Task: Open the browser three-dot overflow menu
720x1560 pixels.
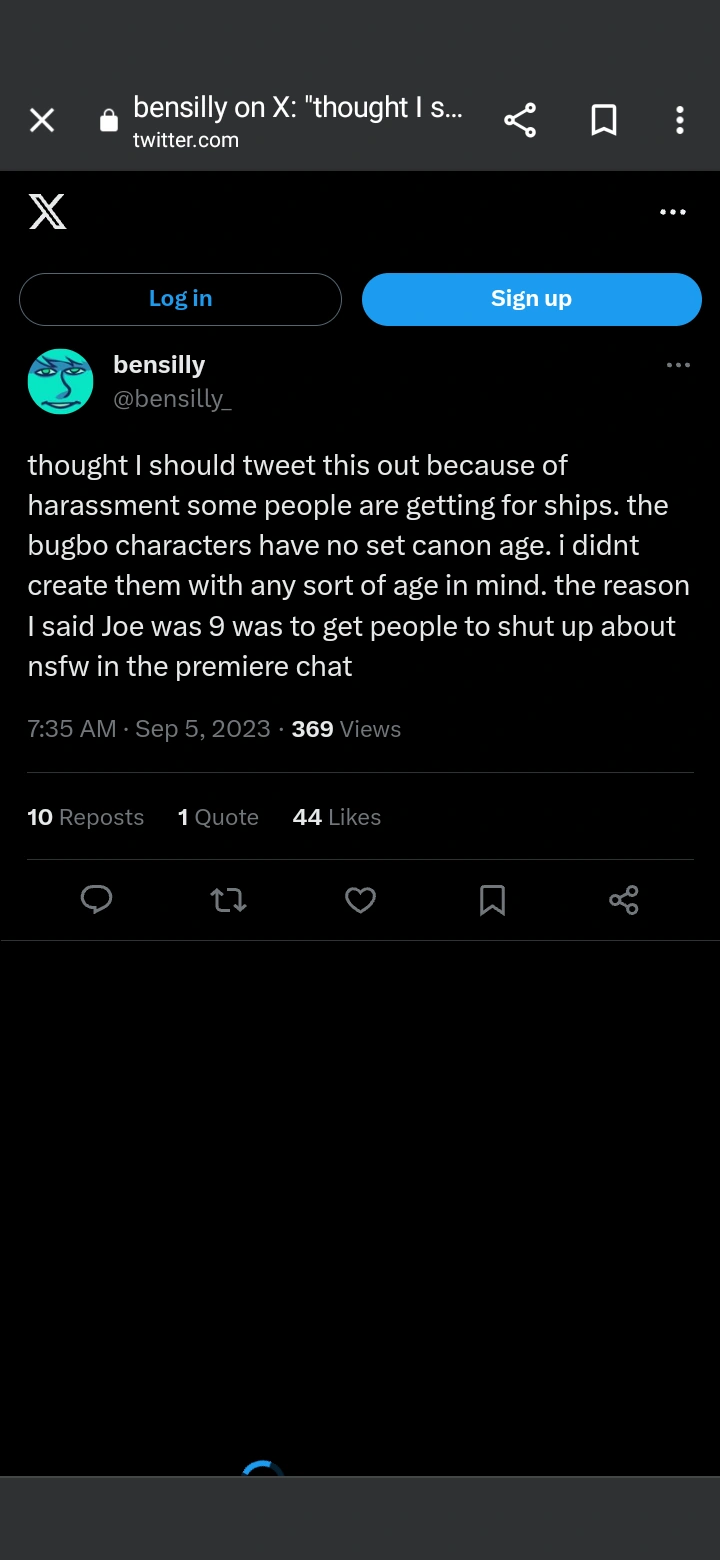Action: pos(680,121)
